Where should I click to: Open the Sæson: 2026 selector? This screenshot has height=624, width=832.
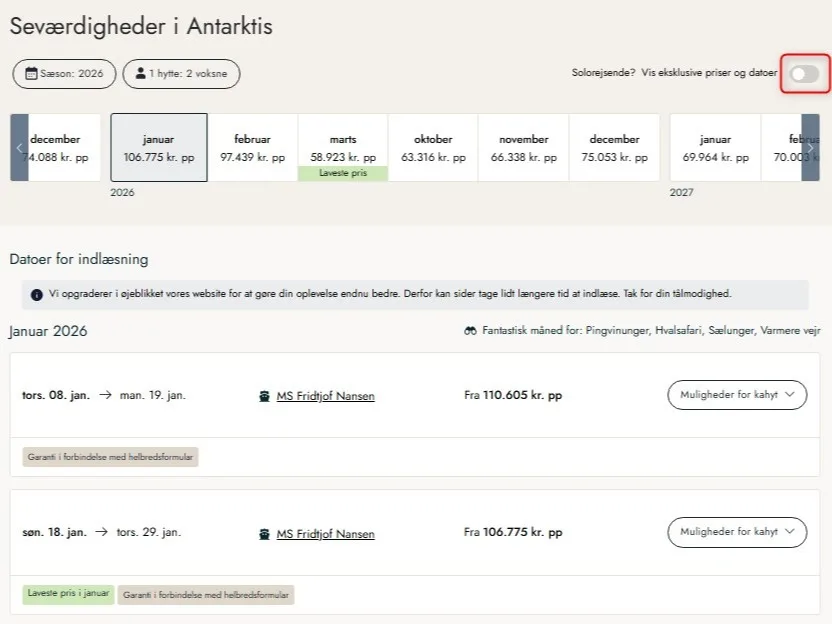click(x=64, y=74)
